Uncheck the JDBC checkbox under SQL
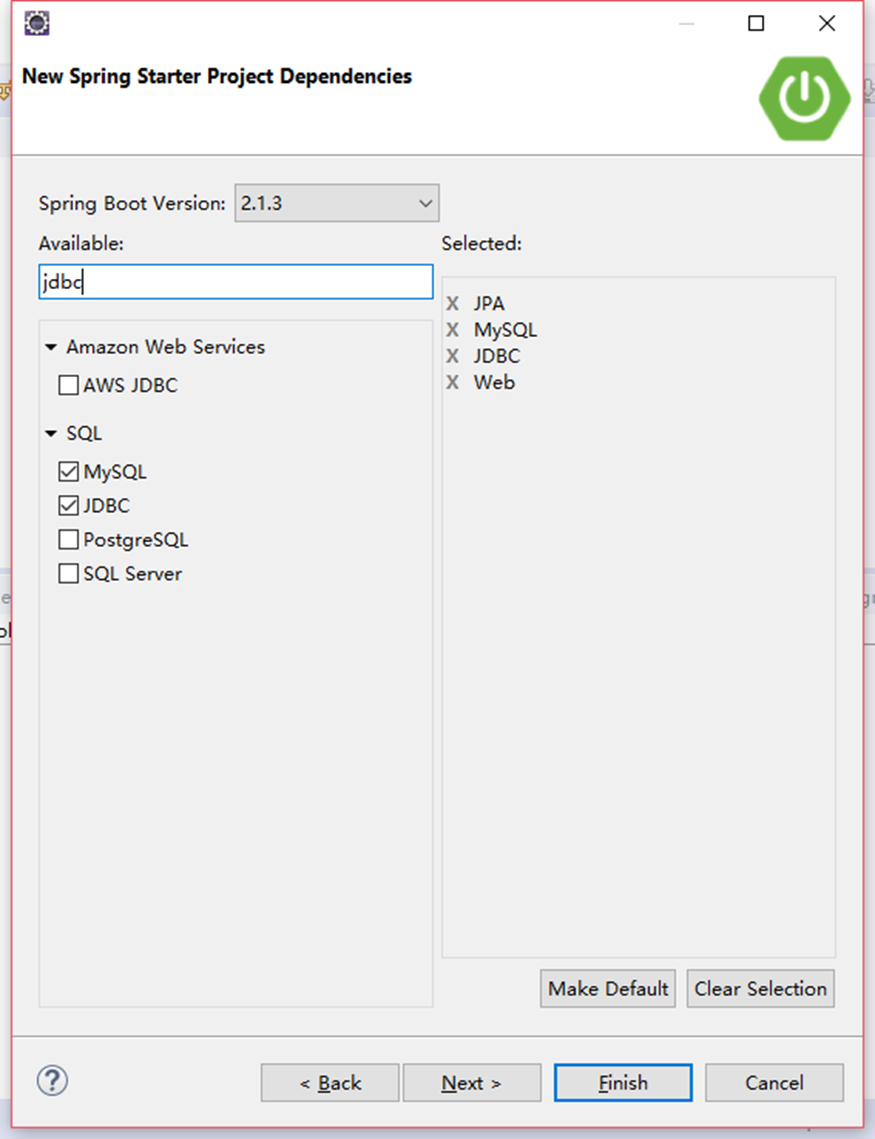875x1139 pixels. click(x=68, y=506)
